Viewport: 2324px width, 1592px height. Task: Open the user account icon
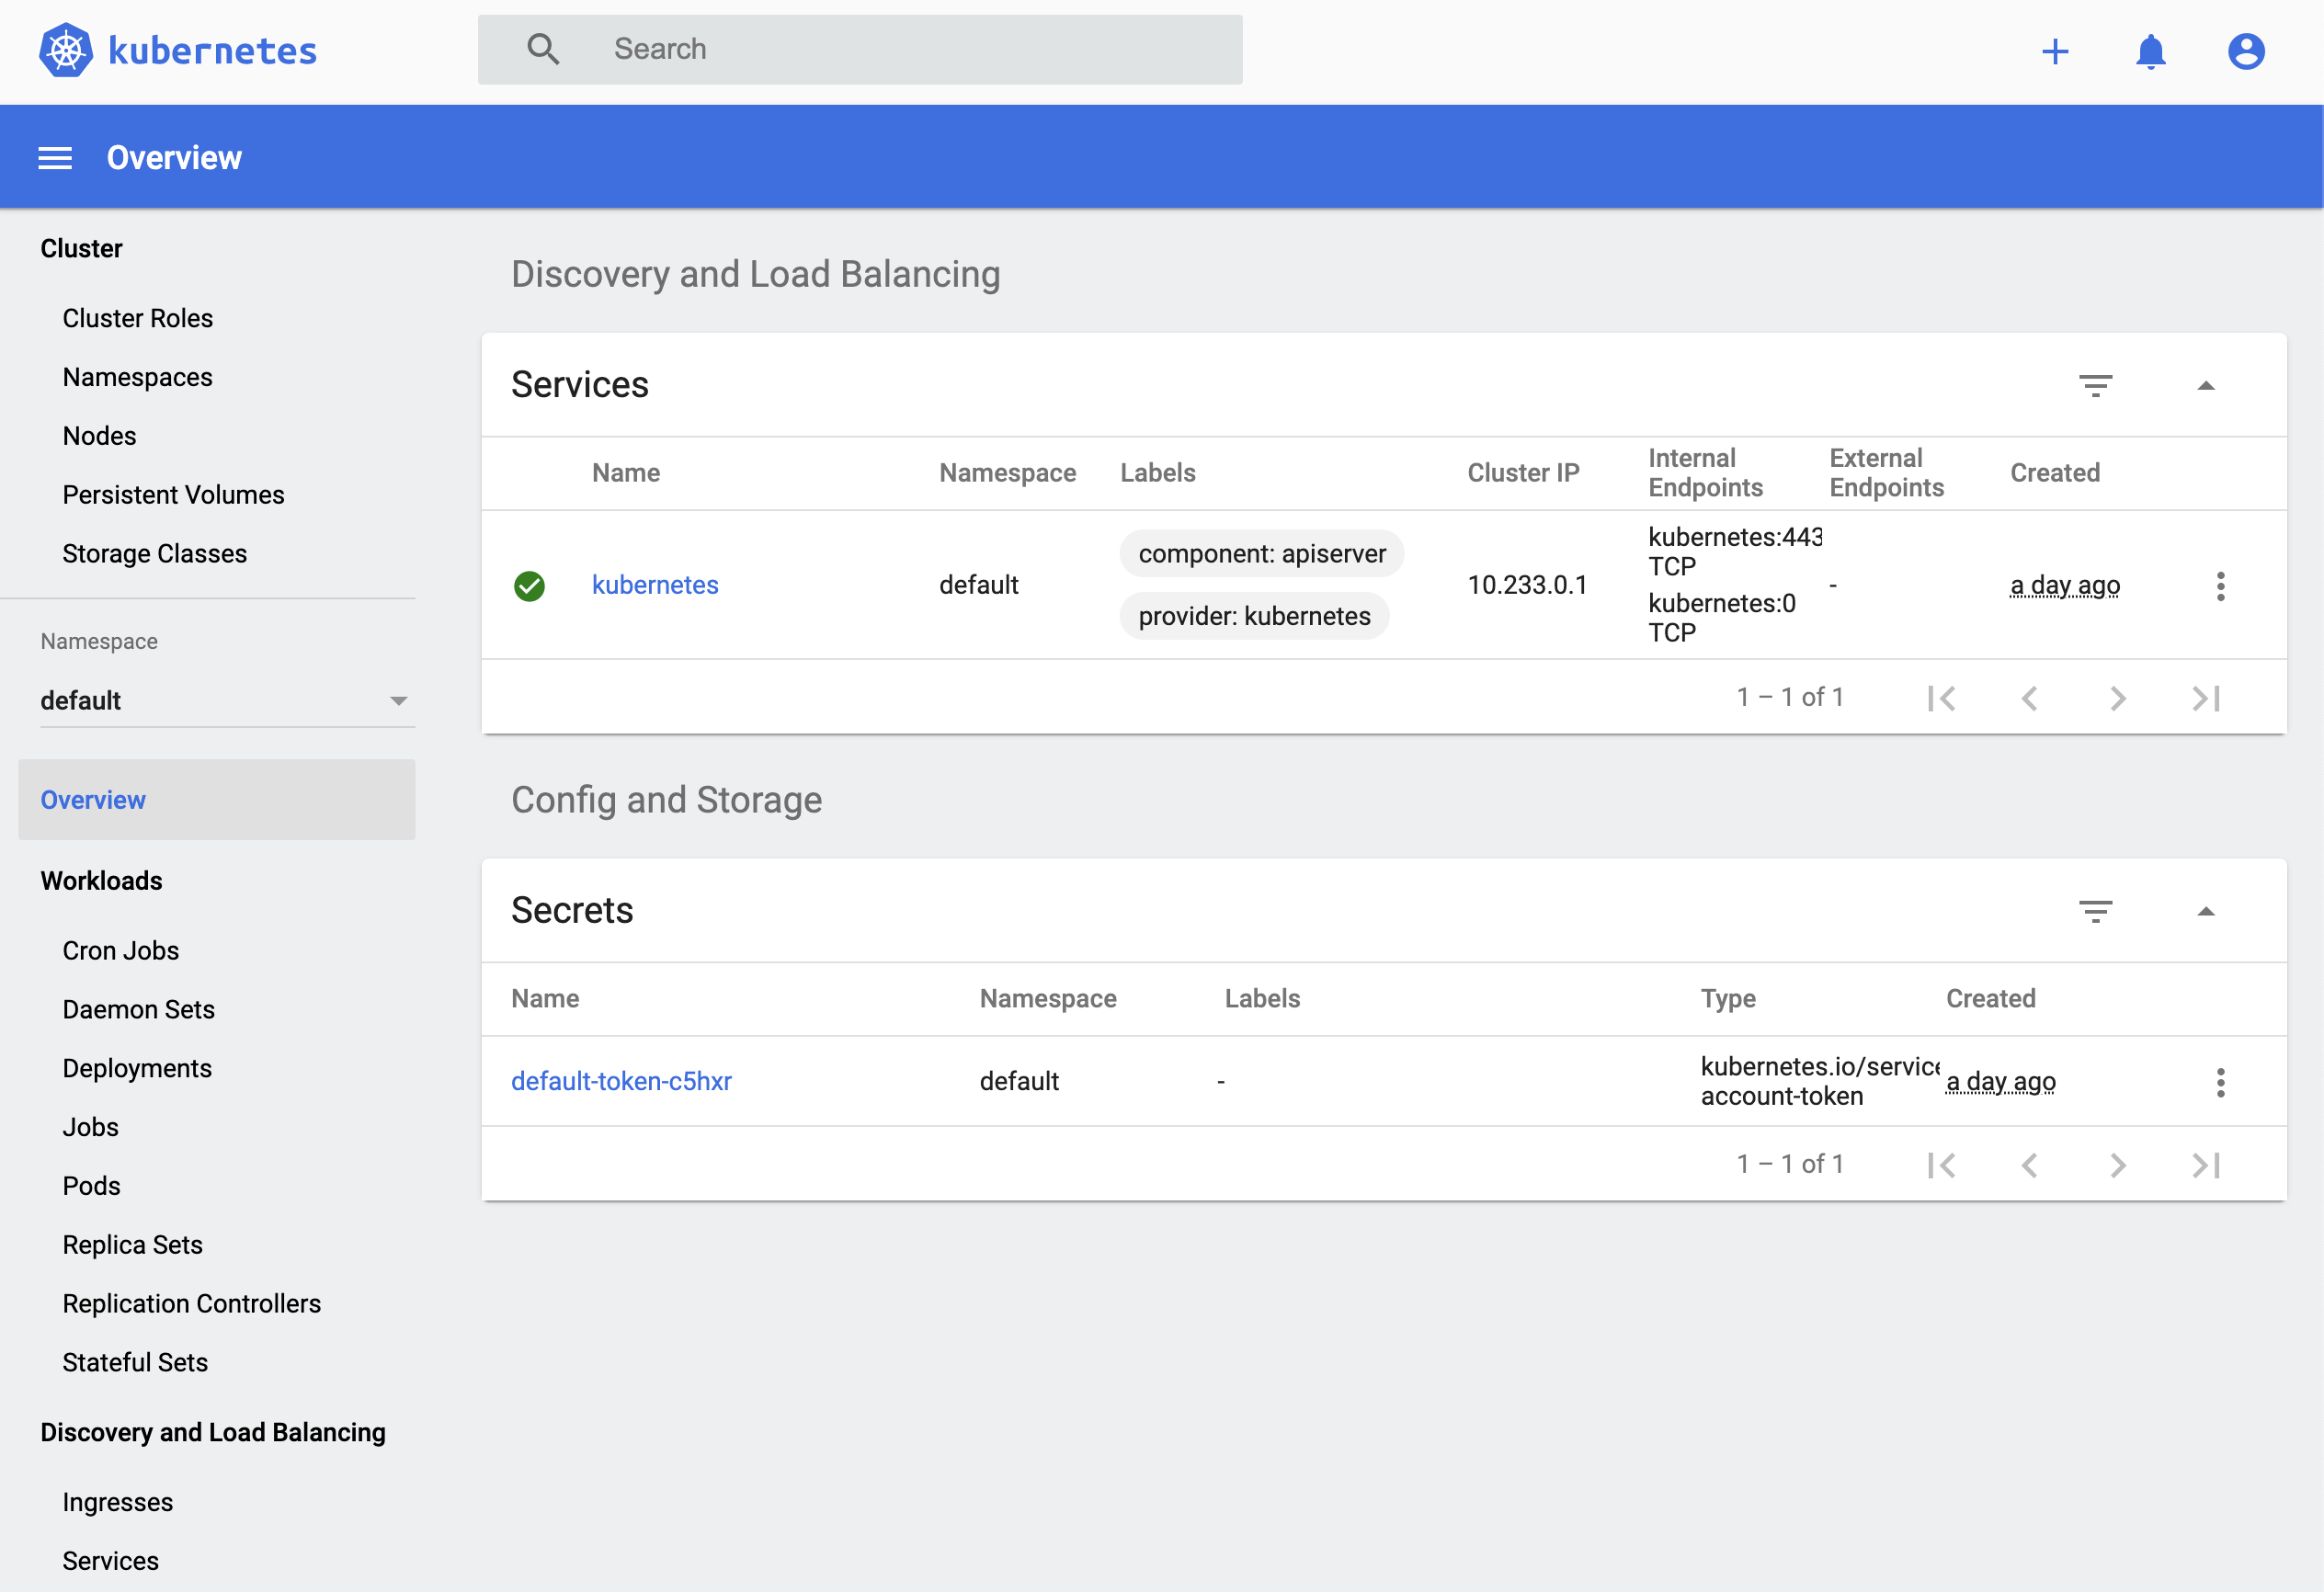[2246, 51]
